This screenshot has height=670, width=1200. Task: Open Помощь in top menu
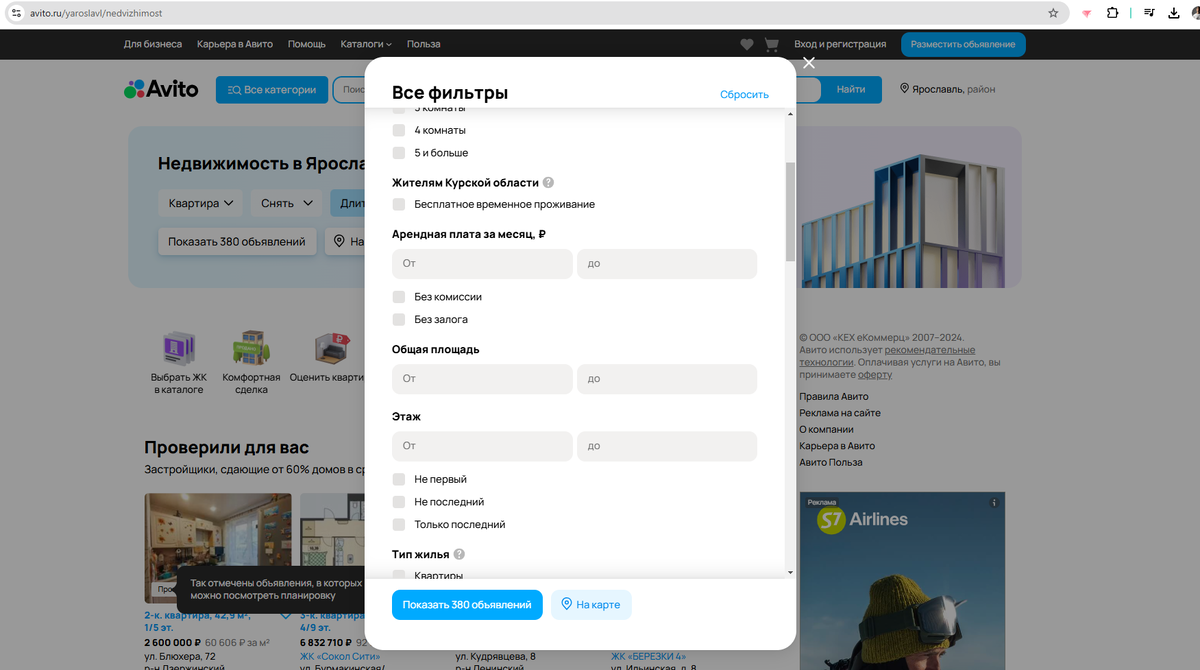(x=307, y=44)
